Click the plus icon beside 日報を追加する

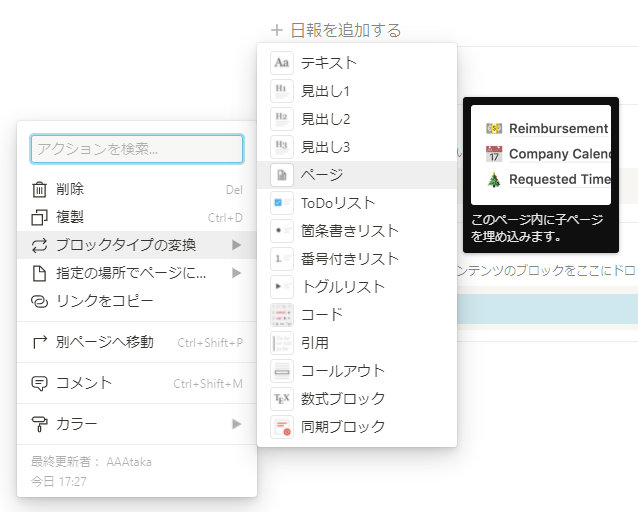(277, 30)
